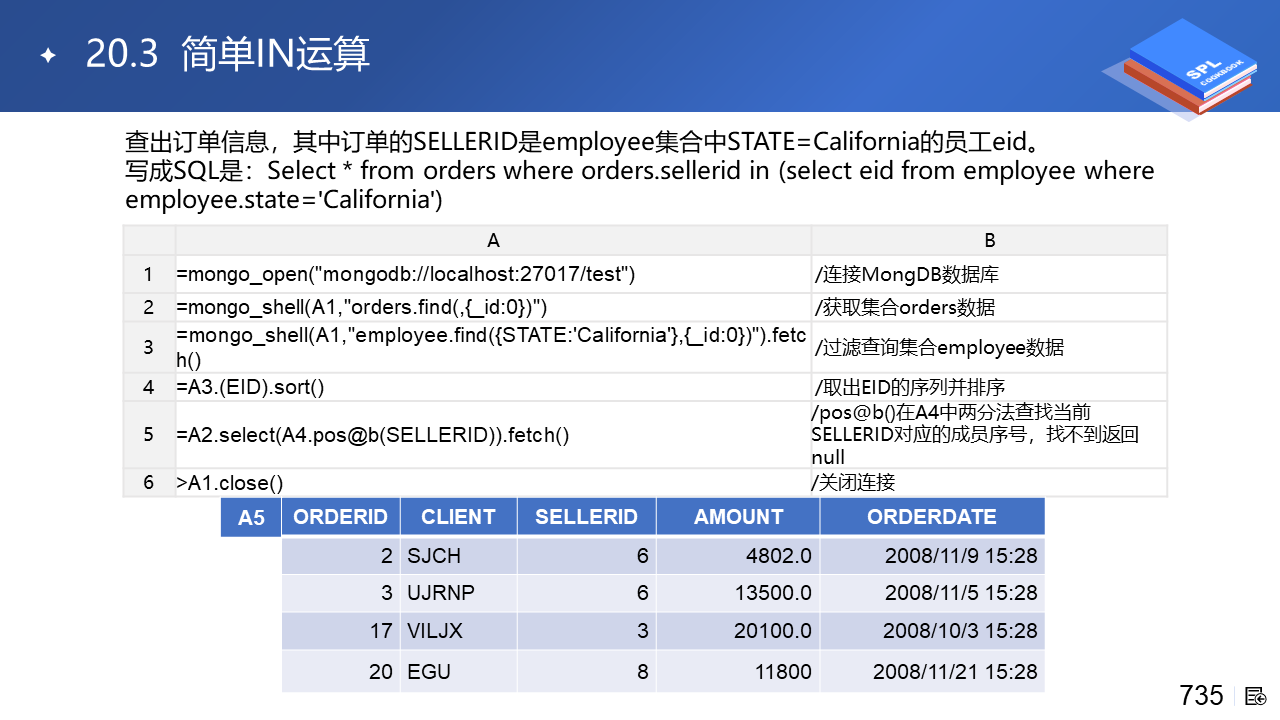Select the ORDERDATE column header
This screenshot has height=720, width=1280.
click(931, 517)
